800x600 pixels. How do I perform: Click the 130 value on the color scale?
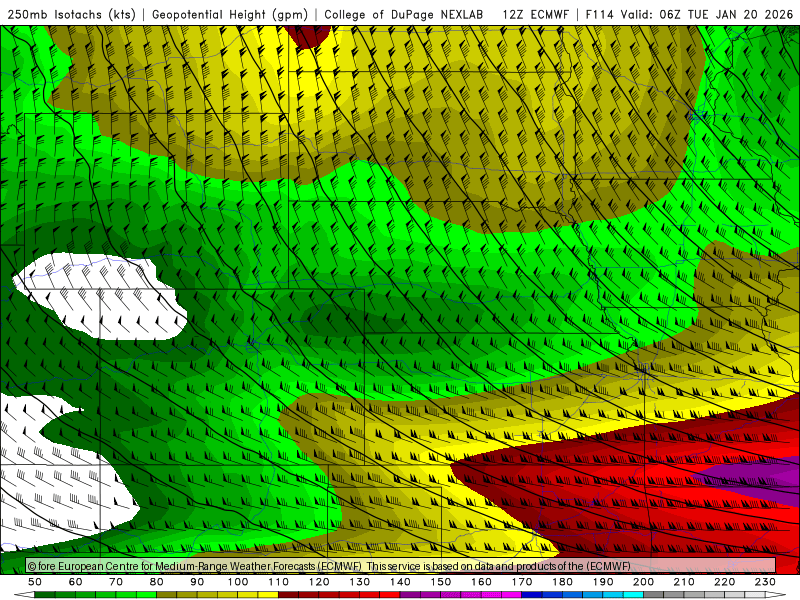360,582
